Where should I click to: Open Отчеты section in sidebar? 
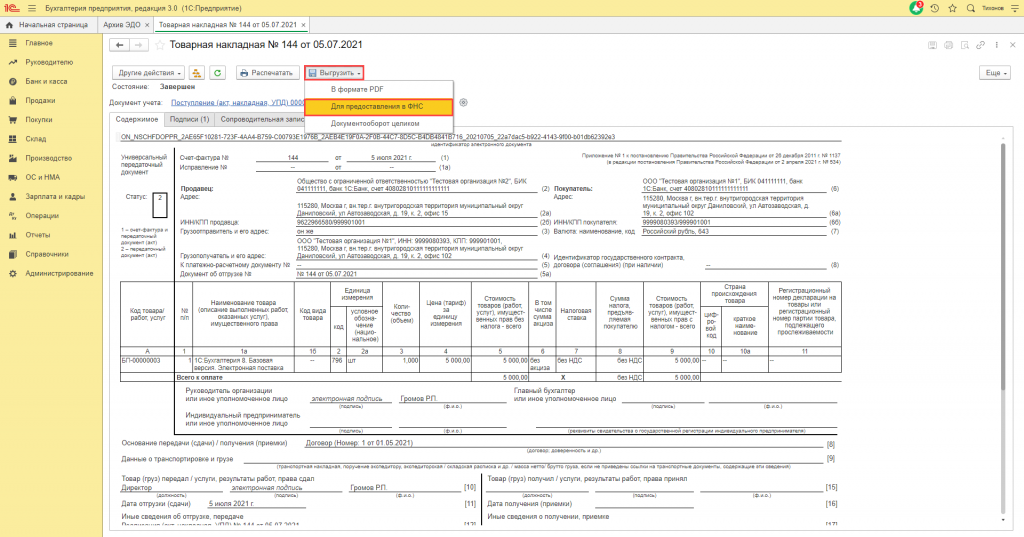38,235
